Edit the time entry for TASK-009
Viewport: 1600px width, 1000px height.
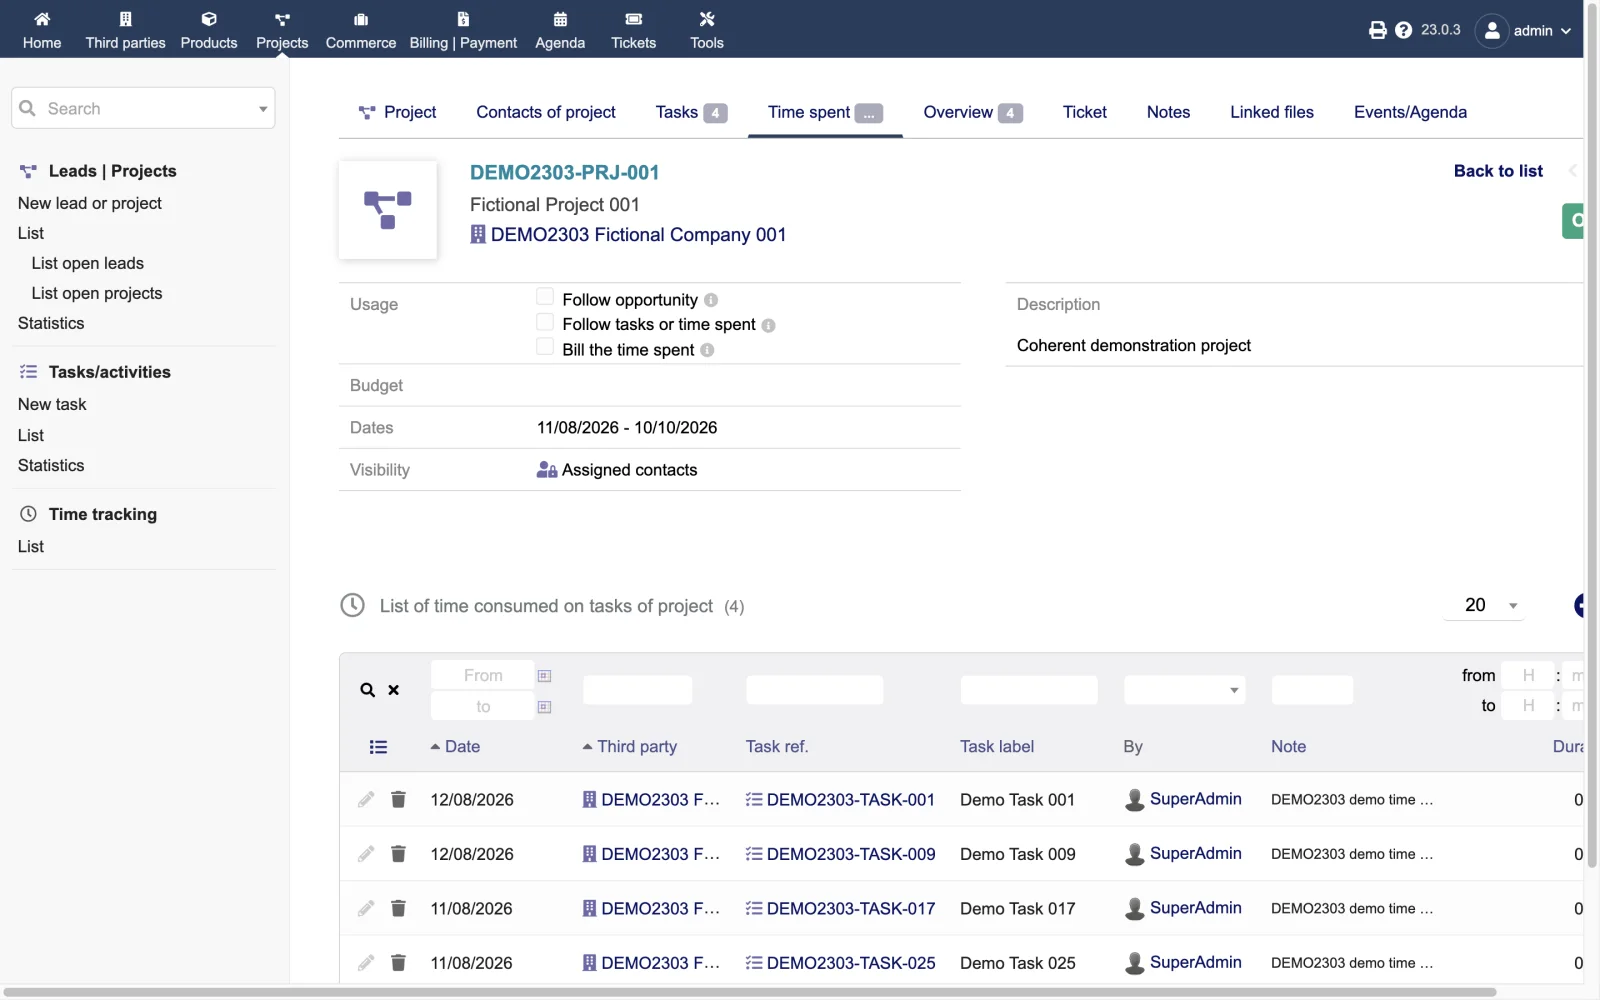tap(366, 853)
